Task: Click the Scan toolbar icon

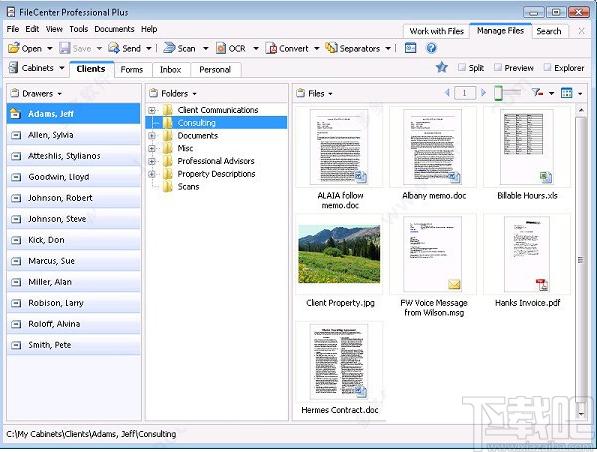Action: click(169, 48)
